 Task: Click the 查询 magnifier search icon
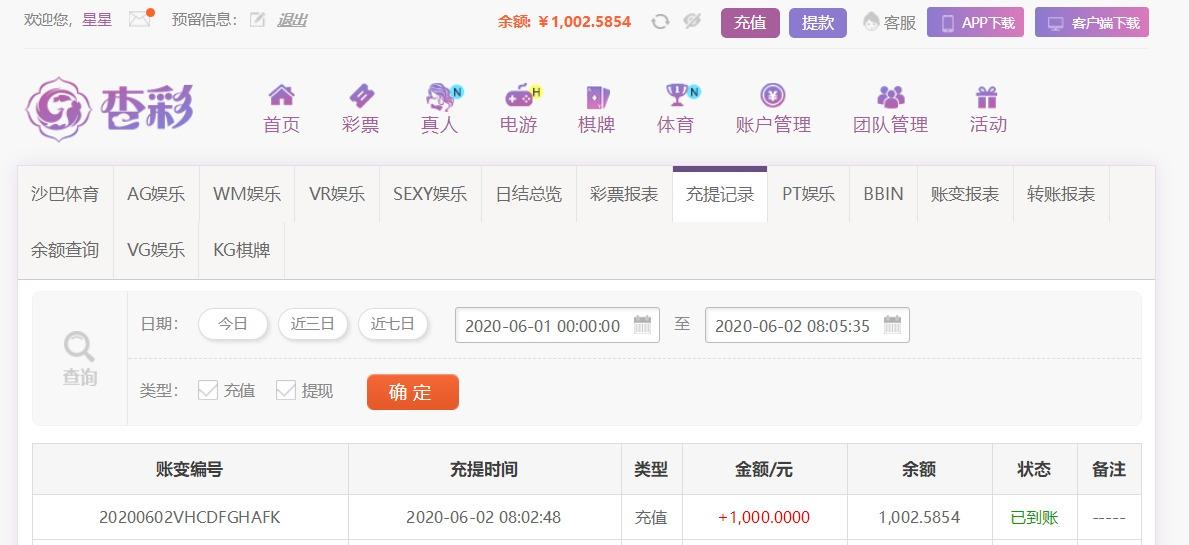pyautogui.click(x=79, y=347)
